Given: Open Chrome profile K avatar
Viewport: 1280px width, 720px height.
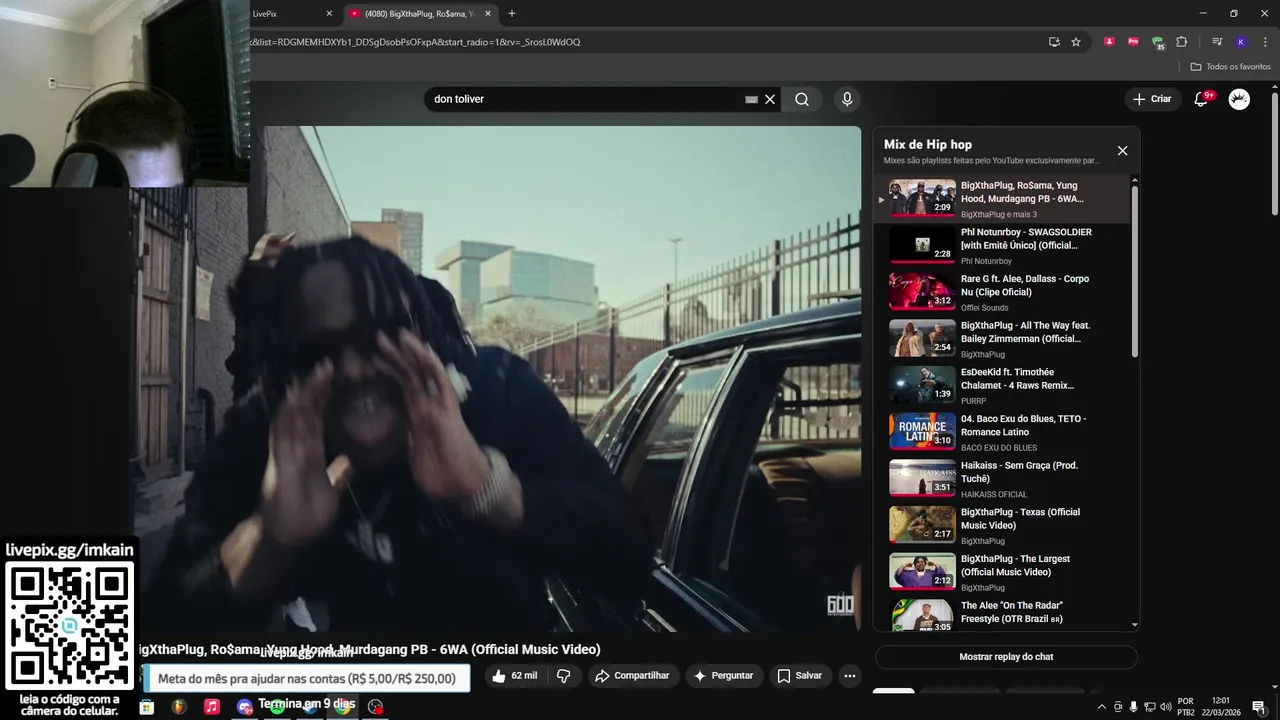Looking at the screenshot, I should coord(1241,42).
